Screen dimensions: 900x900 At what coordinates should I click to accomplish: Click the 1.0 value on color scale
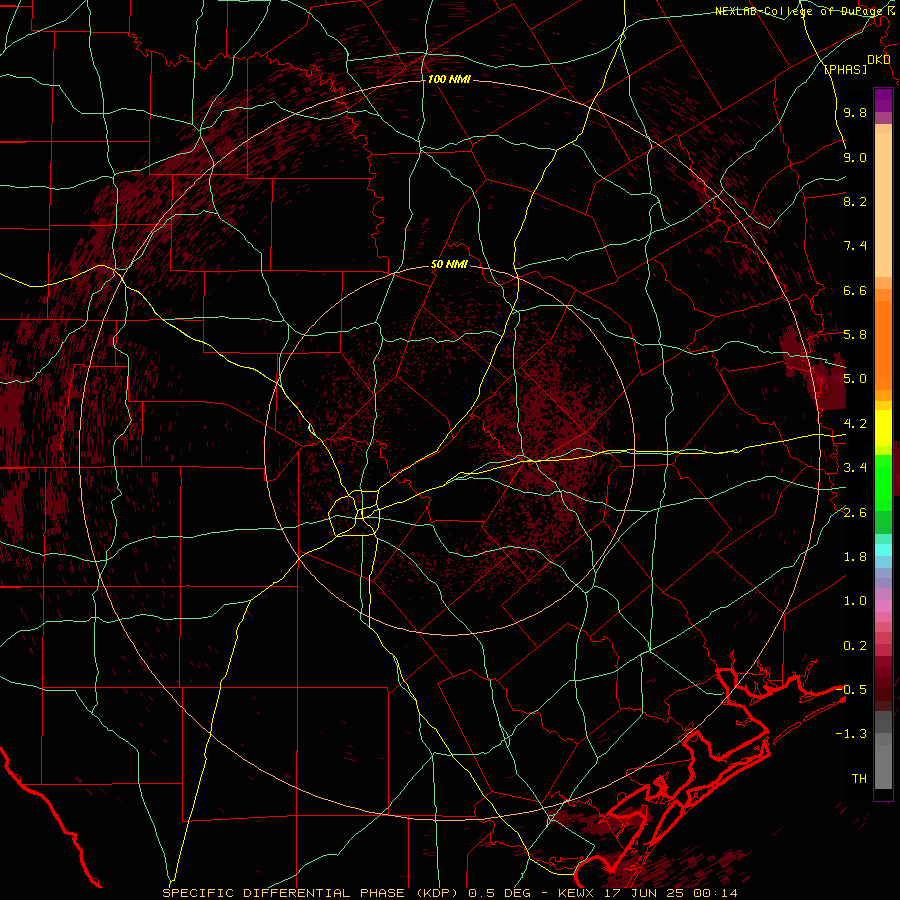click(x=855, y=601)
